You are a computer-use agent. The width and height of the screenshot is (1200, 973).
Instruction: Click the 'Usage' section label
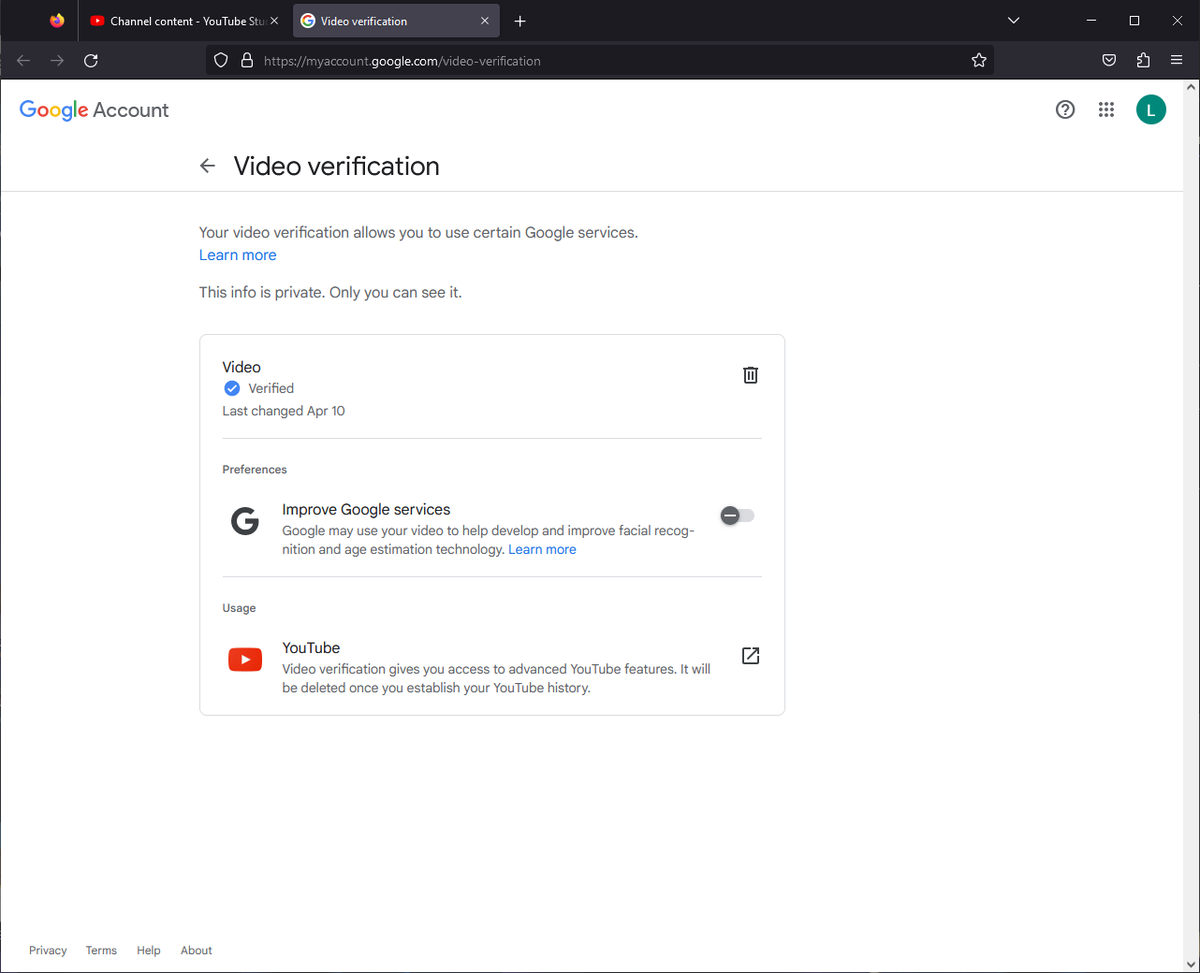pyautogui.click(x=239, y=608)
